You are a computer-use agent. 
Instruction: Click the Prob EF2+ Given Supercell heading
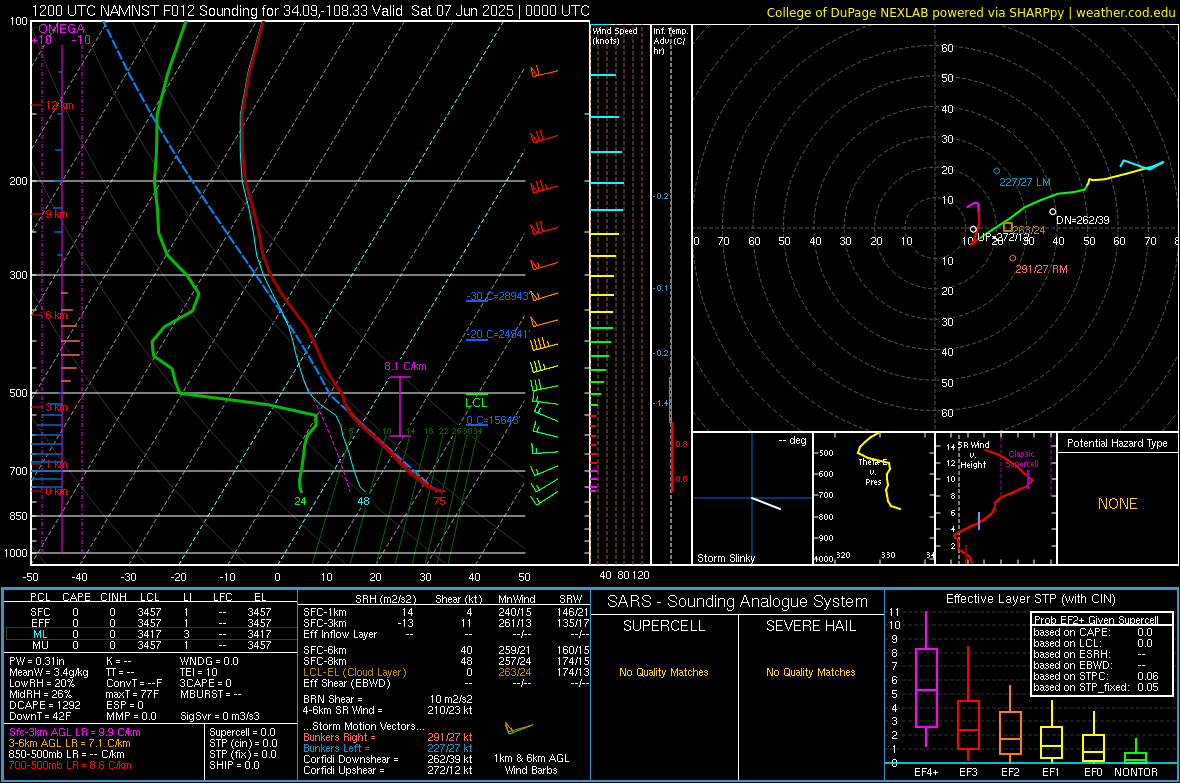coord(1096,620)
